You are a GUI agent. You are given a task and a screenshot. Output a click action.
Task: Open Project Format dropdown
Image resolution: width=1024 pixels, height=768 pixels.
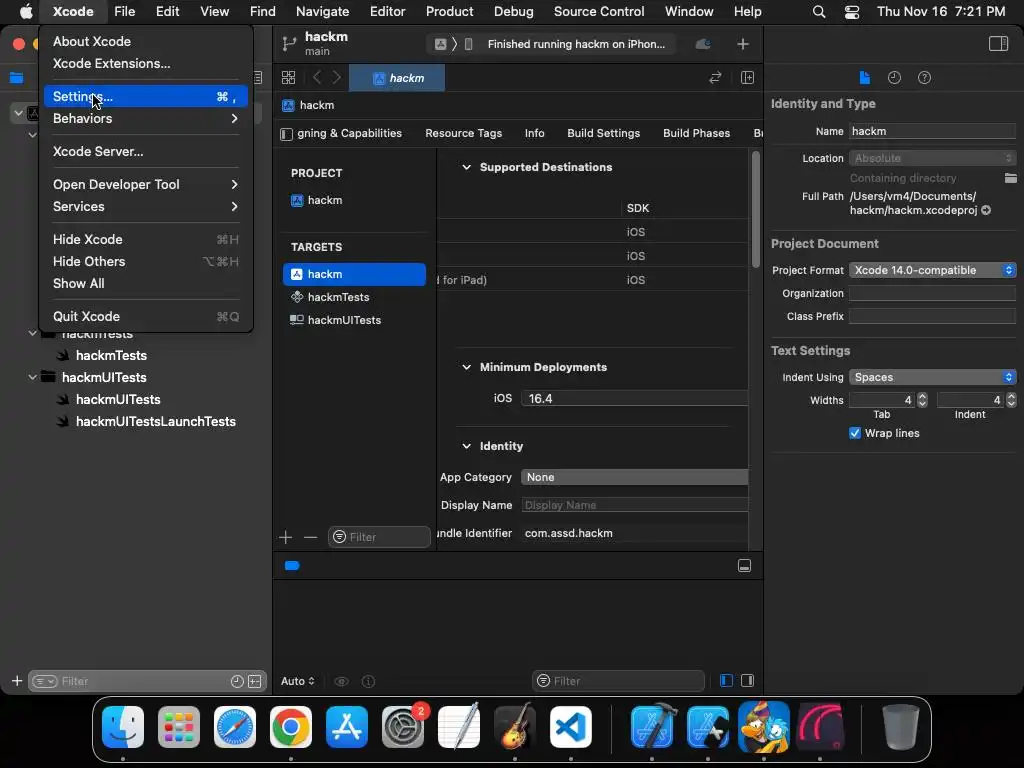[932, 270]
